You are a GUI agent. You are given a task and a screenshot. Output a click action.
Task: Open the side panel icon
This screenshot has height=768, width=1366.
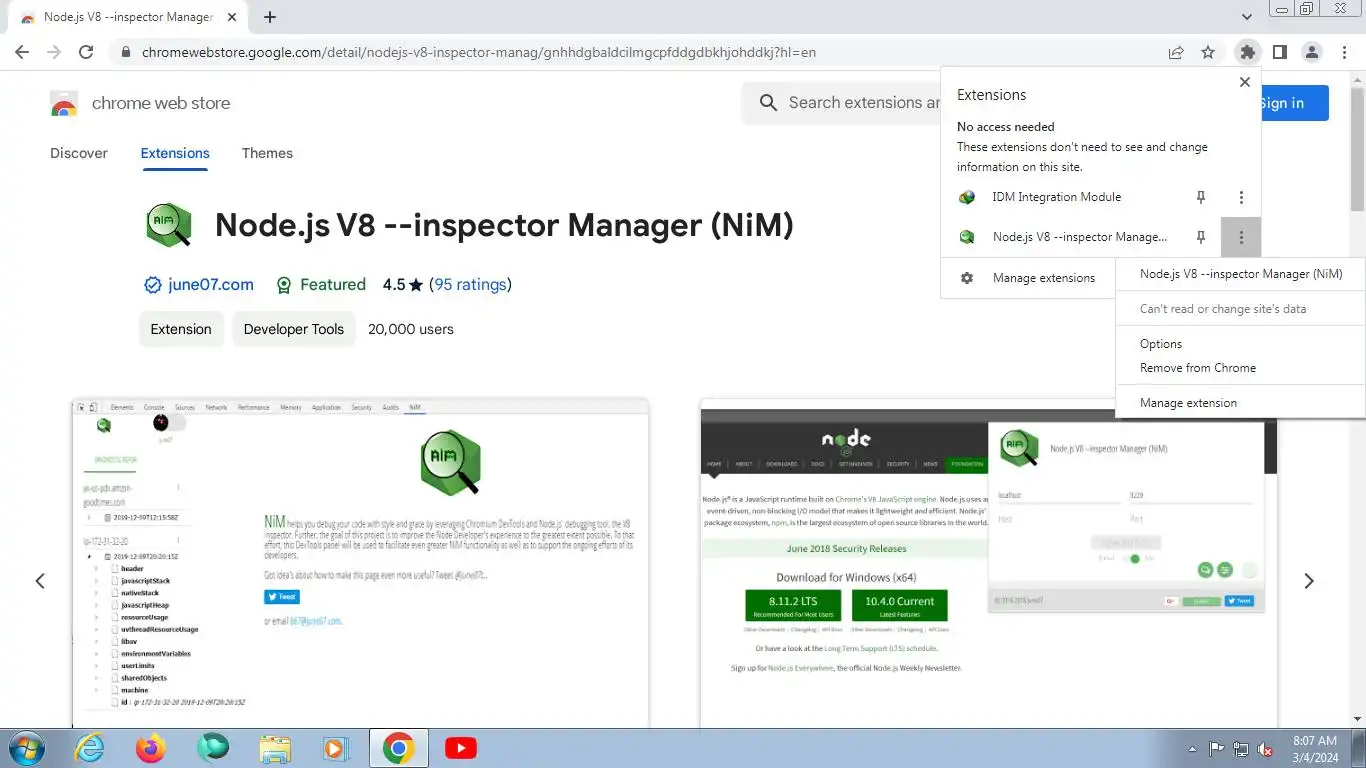coord(1279,52)
